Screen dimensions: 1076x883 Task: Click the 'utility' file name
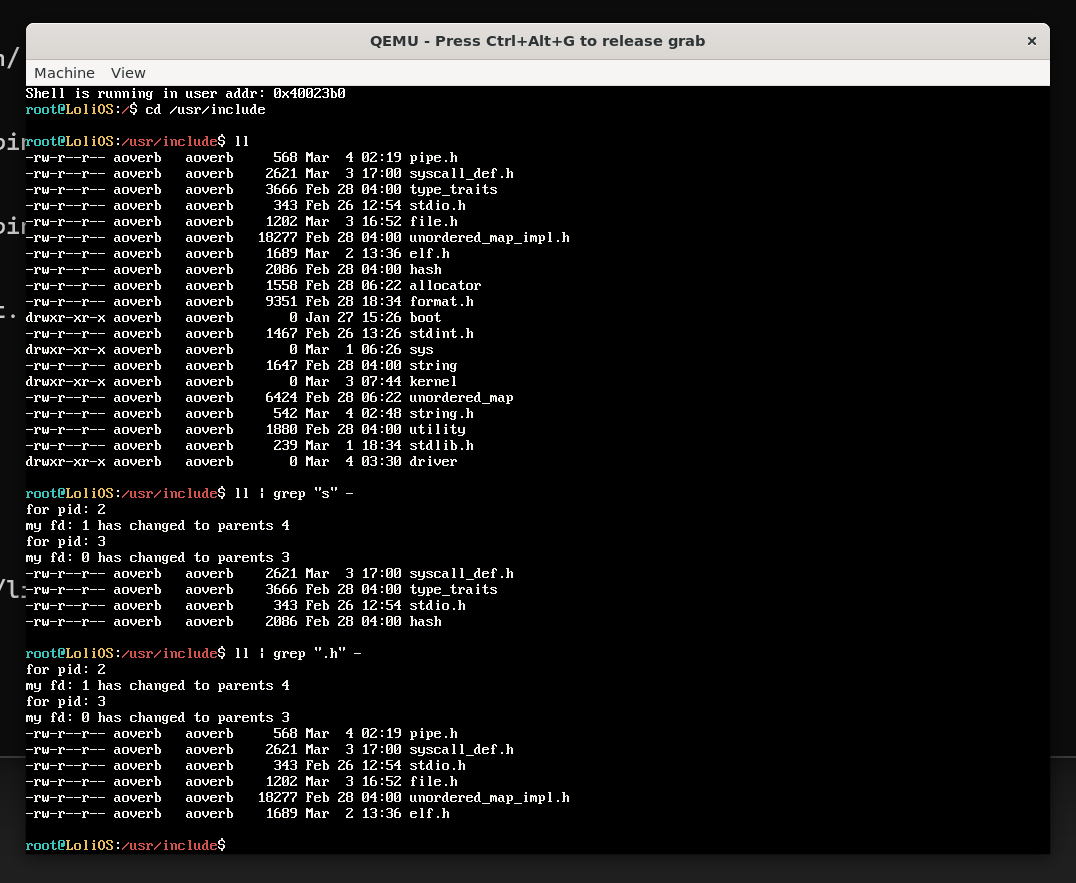click(x=437, y=429)
